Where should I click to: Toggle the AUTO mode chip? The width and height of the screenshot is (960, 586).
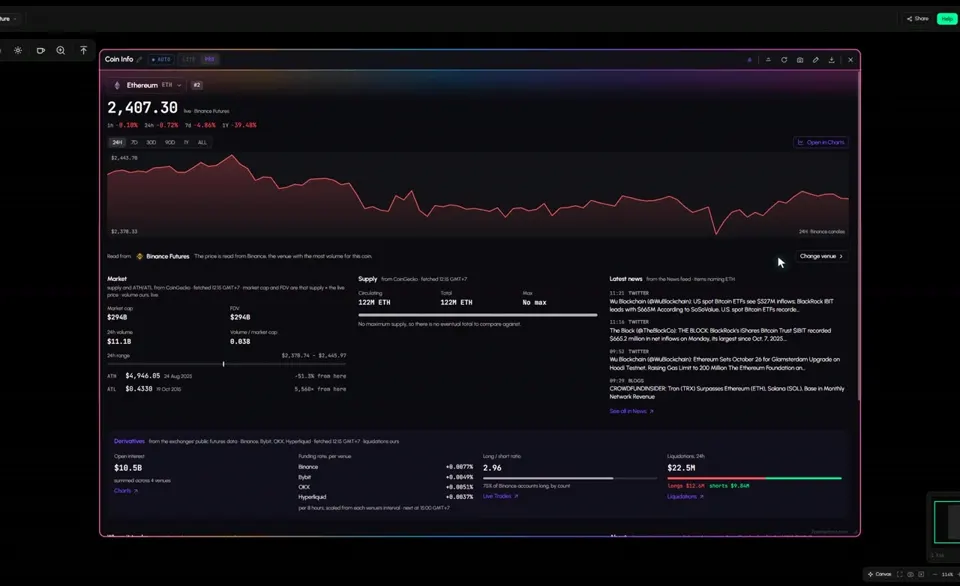161,59
